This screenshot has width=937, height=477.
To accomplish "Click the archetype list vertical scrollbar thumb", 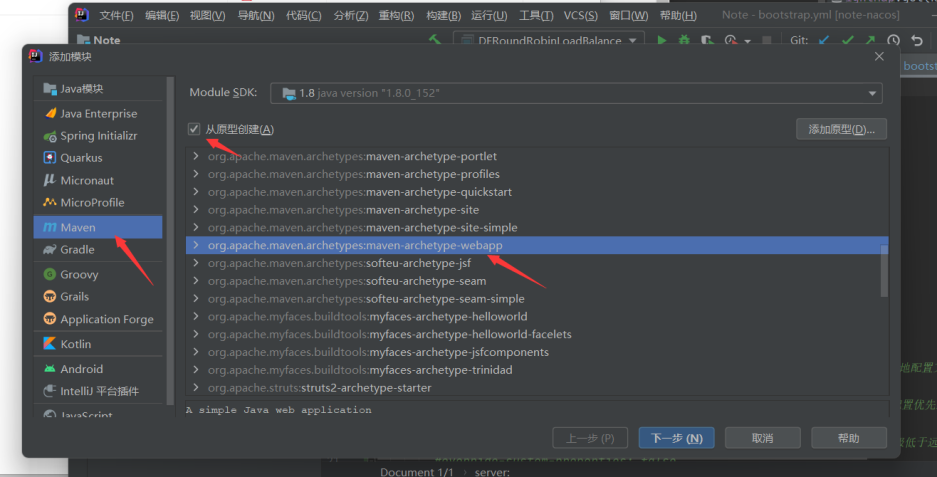I will click(884, 271).
